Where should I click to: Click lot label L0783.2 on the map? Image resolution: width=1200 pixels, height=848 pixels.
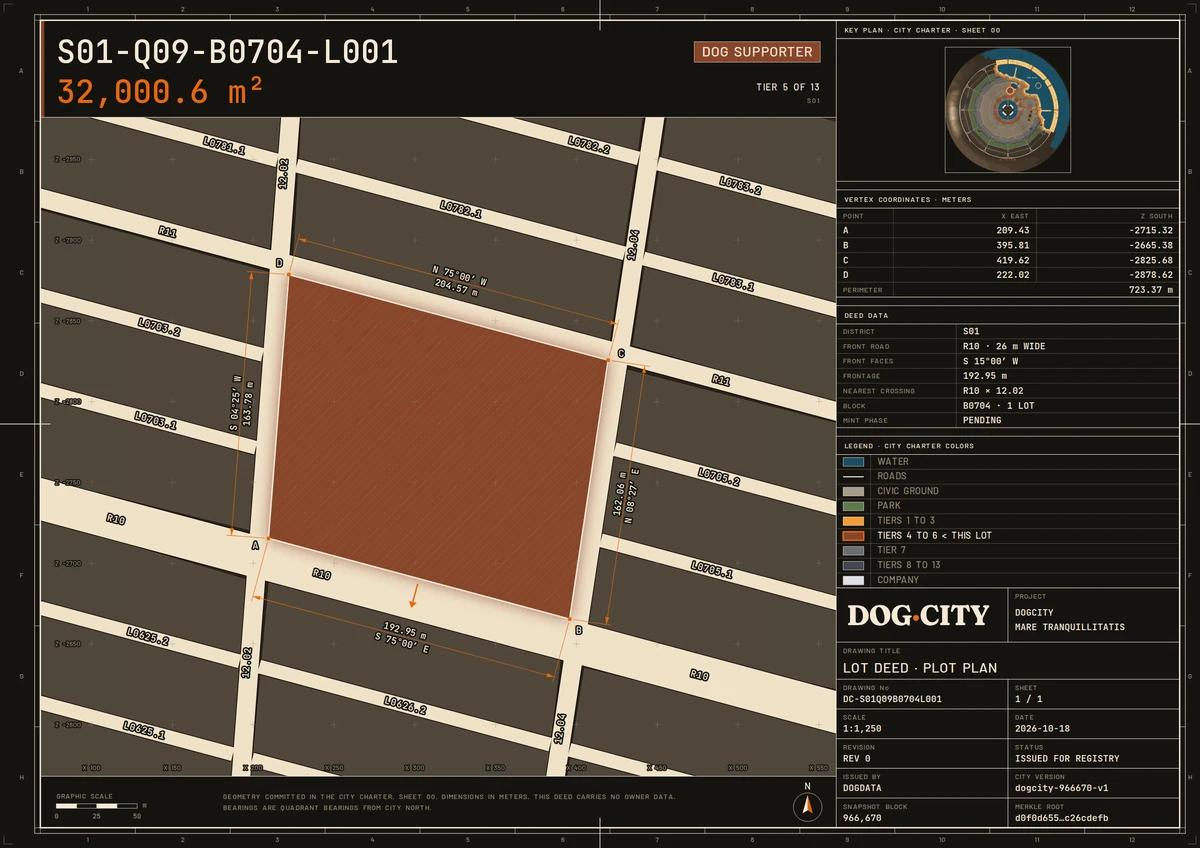pos(741,185)
